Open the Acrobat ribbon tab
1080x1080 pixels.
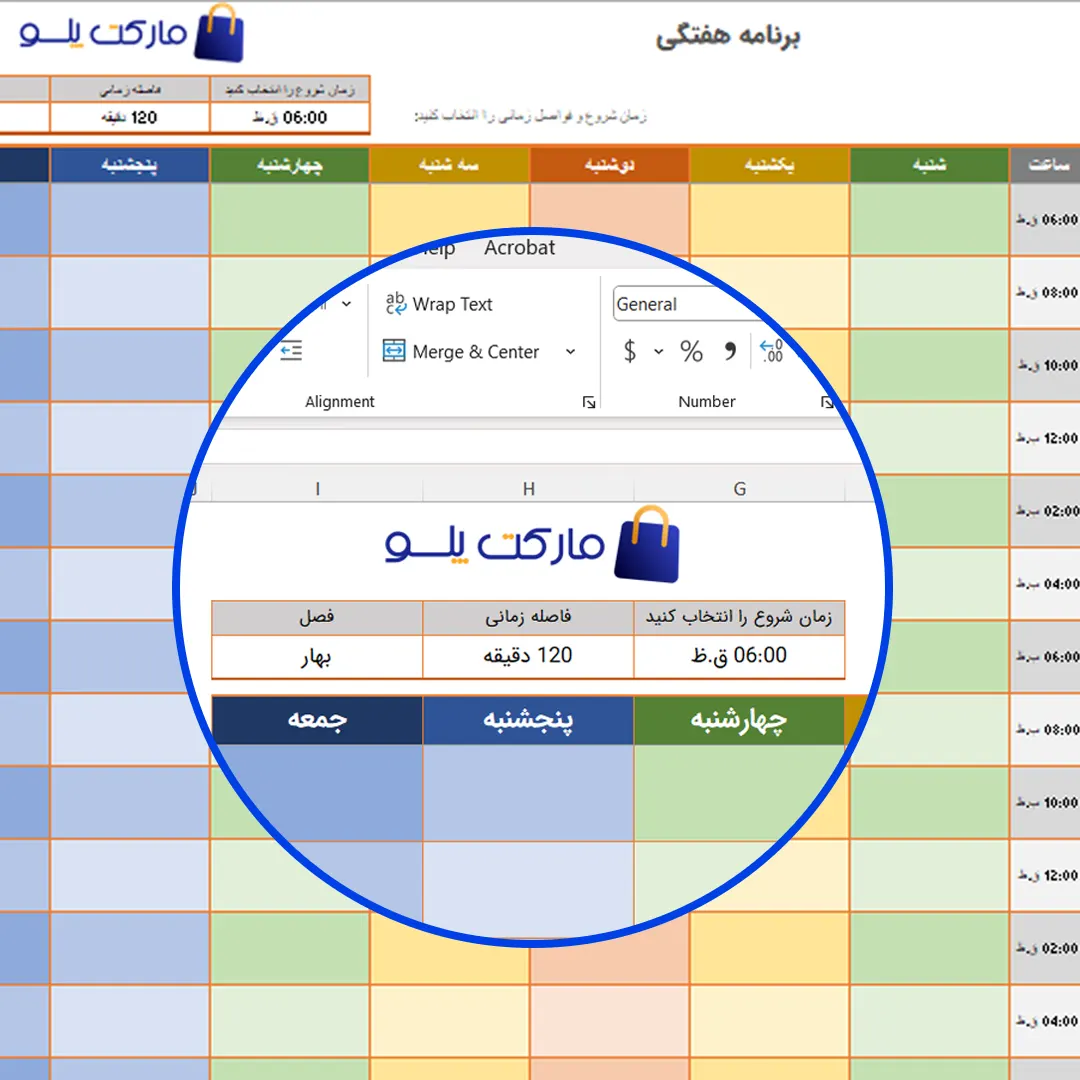[519, 248]
